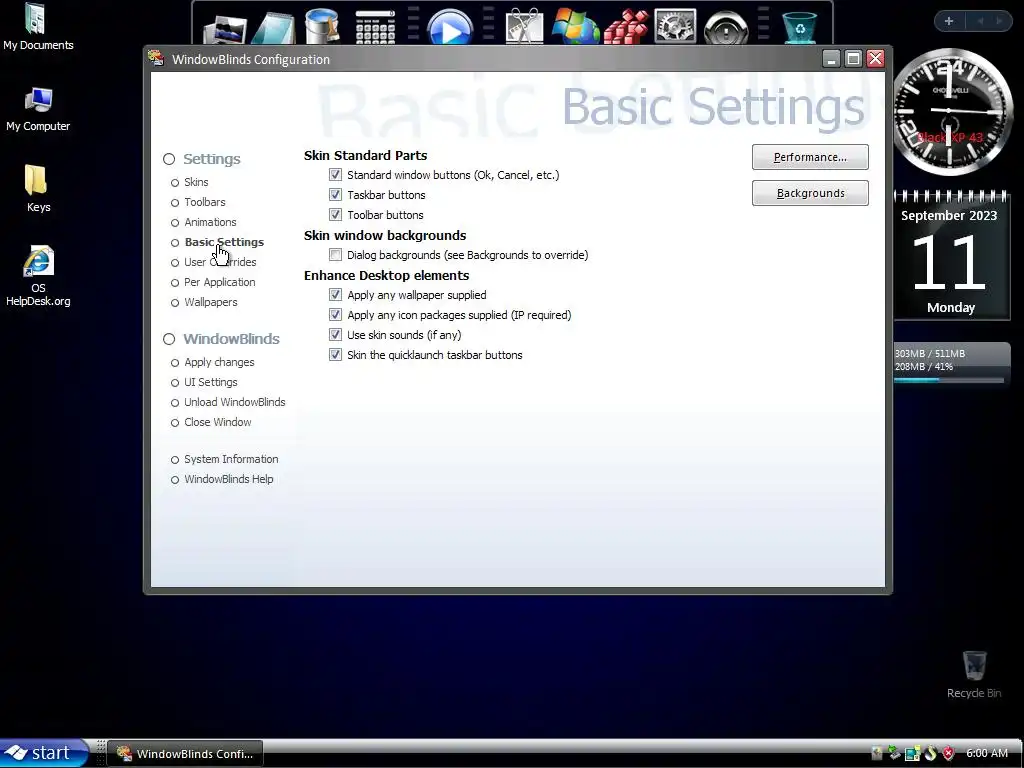This screenshot has width=1024, height=768.
Task: Click the leftmost grey system tray icon
Action: click(x=876, y=753)
